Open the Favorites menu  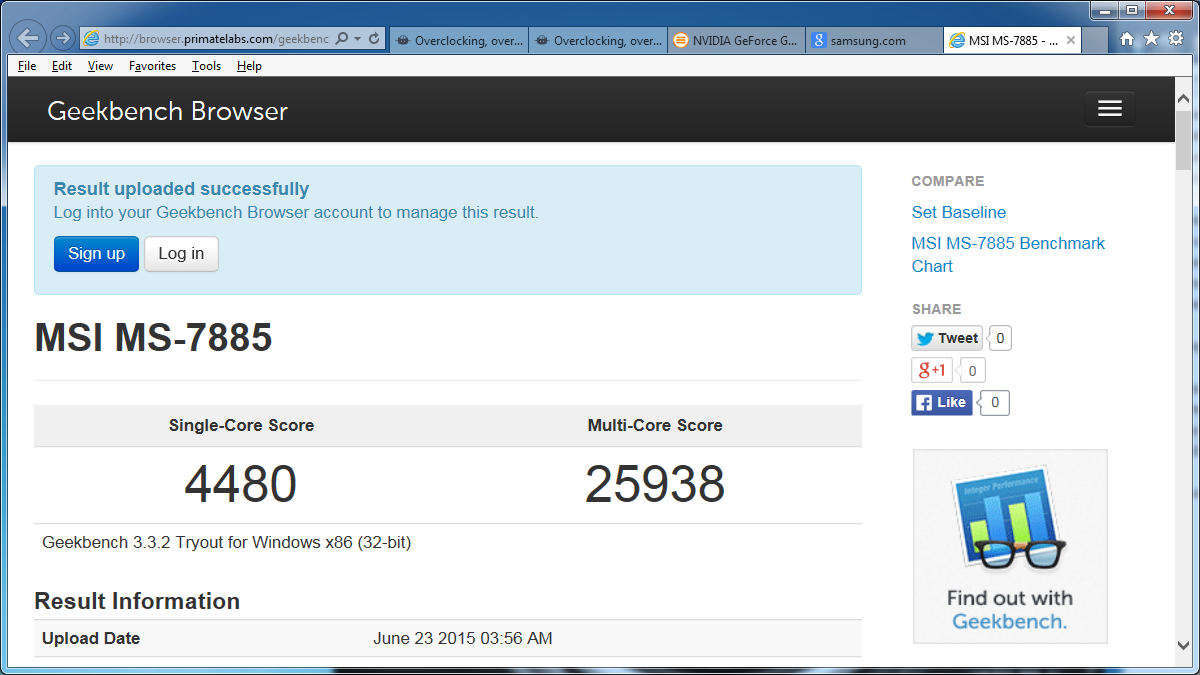152,66
